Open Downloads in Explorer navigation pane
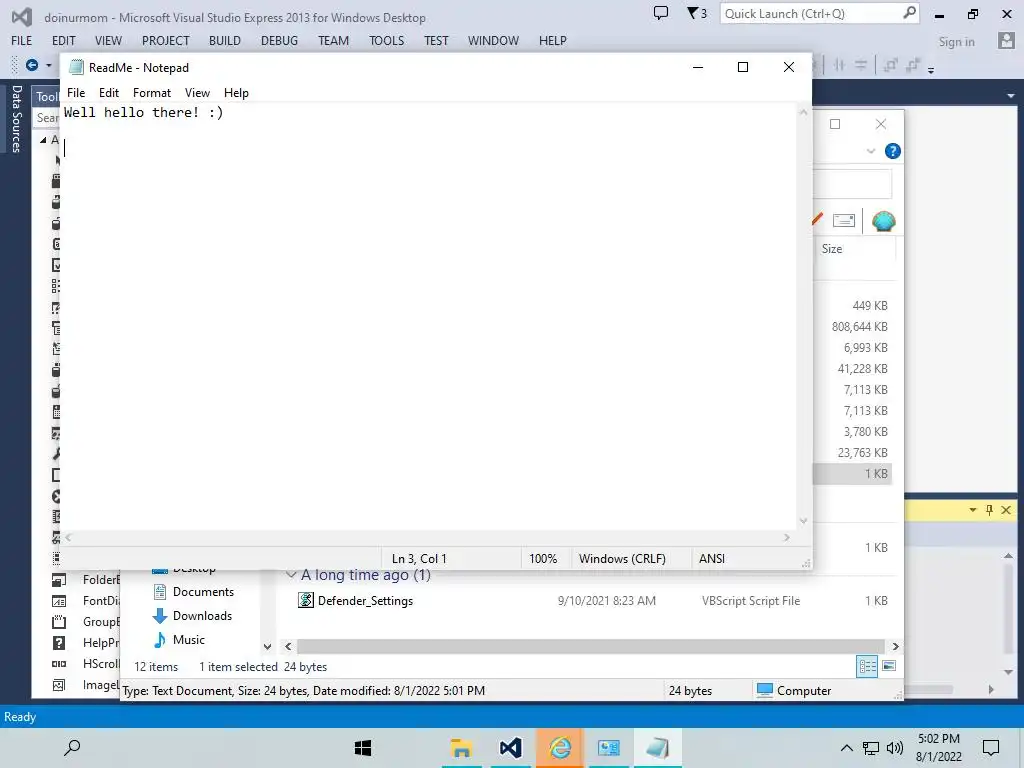 pos(202,616)
